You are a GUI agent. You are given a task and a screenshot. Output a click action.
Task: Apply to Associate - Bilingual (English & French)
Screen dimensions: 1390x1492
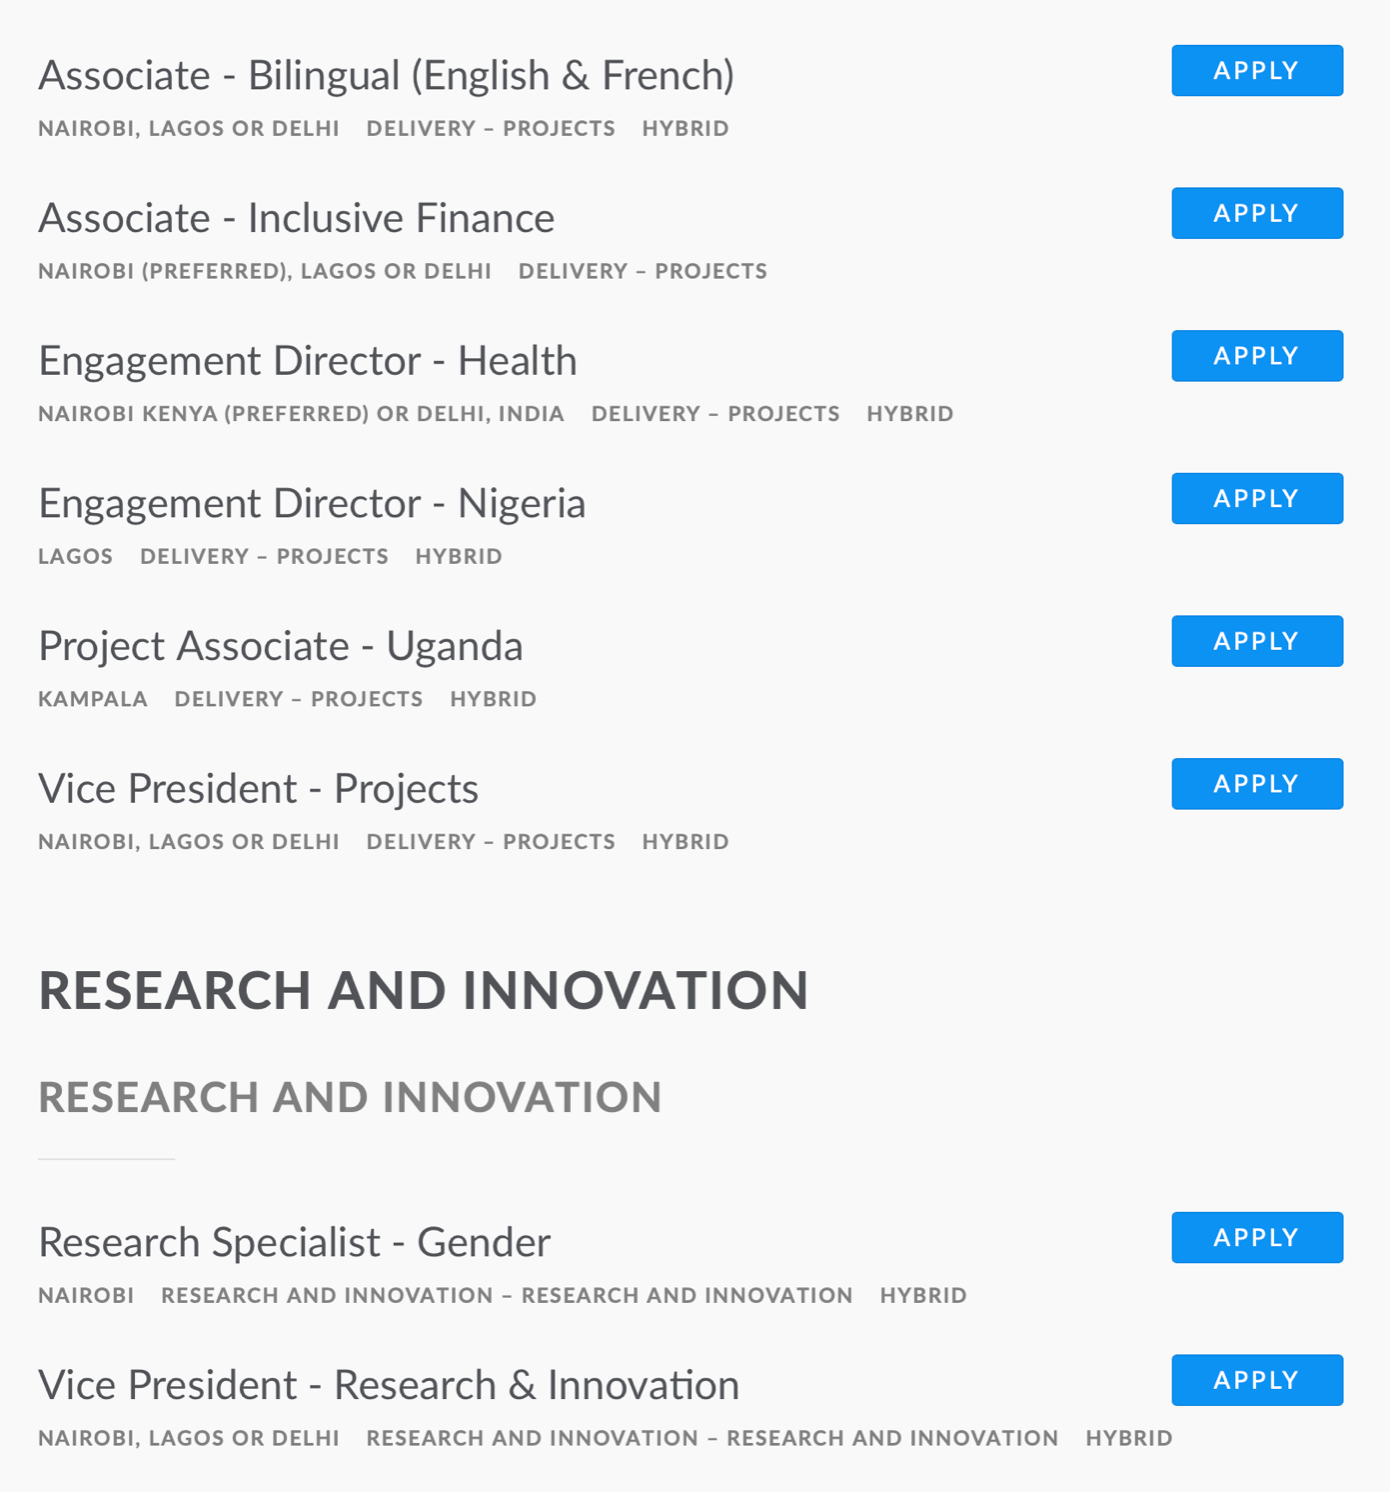coord(1256,71)
